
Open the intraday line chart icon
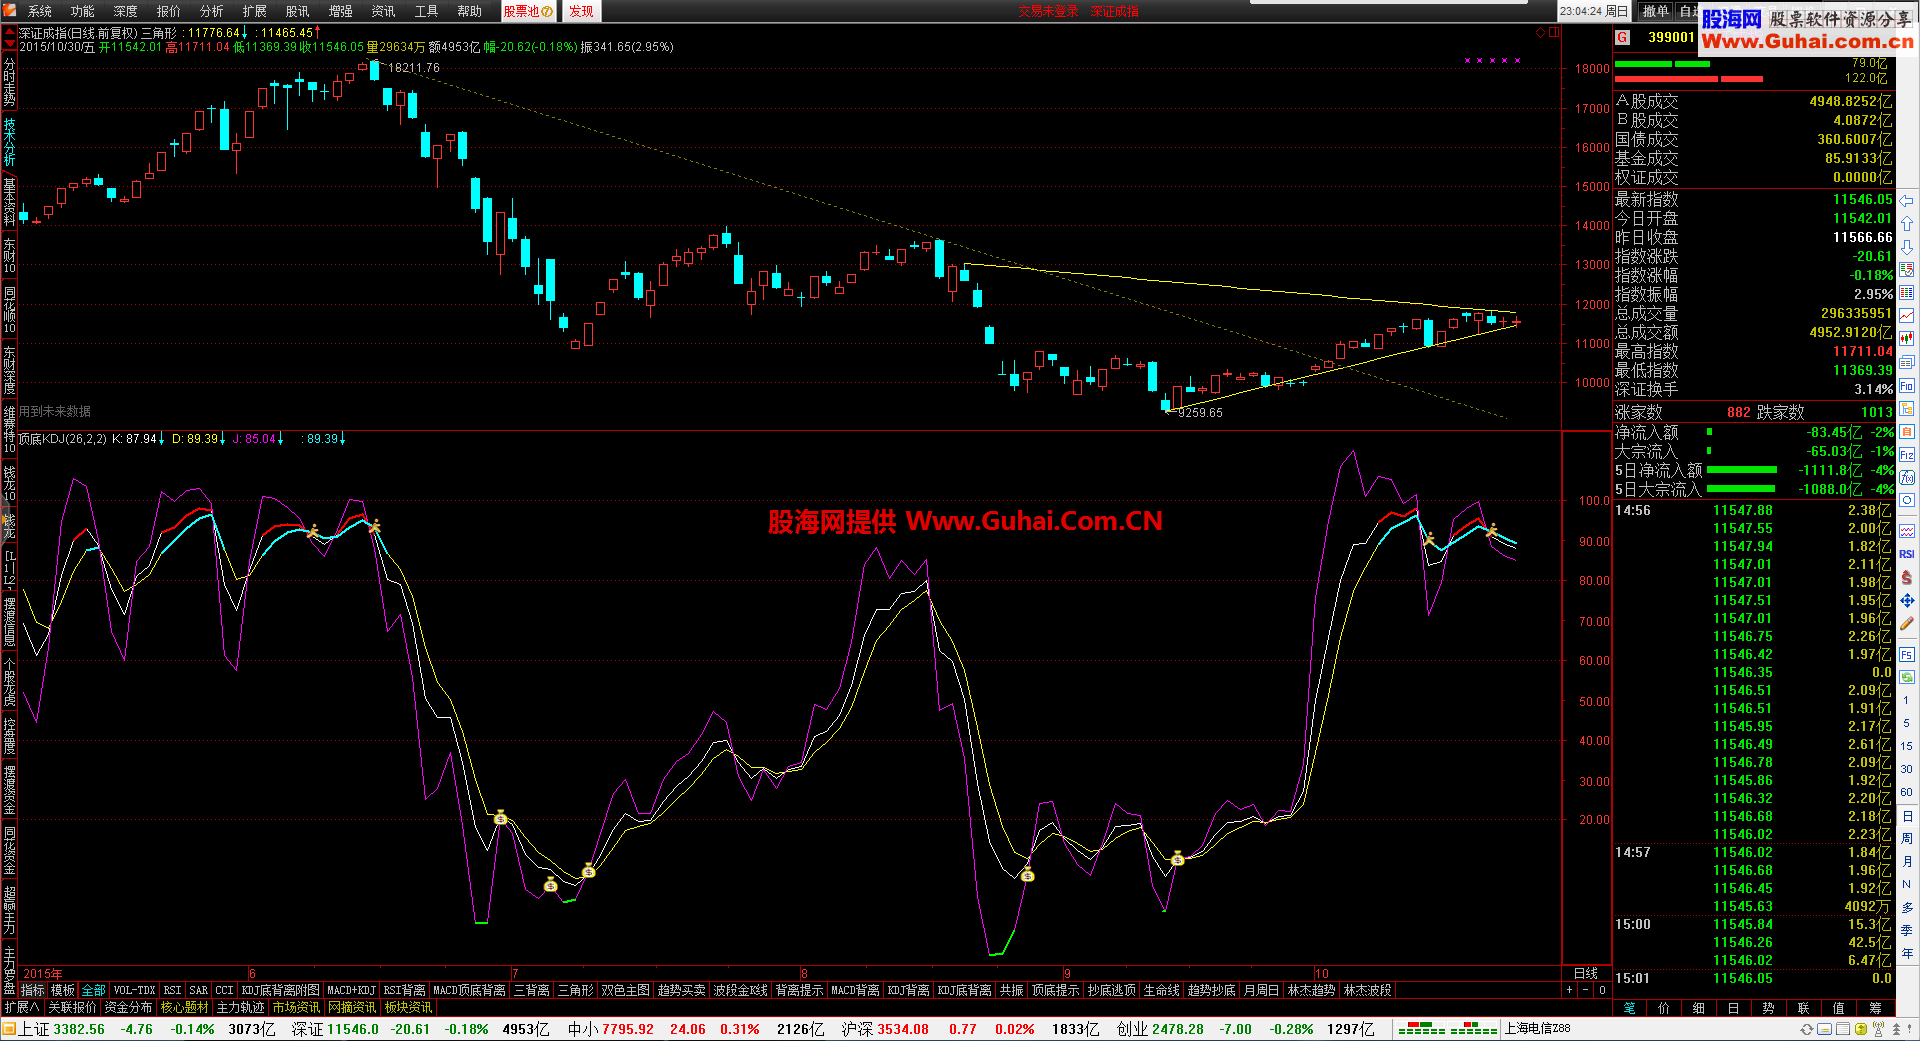click(1907, 316)
